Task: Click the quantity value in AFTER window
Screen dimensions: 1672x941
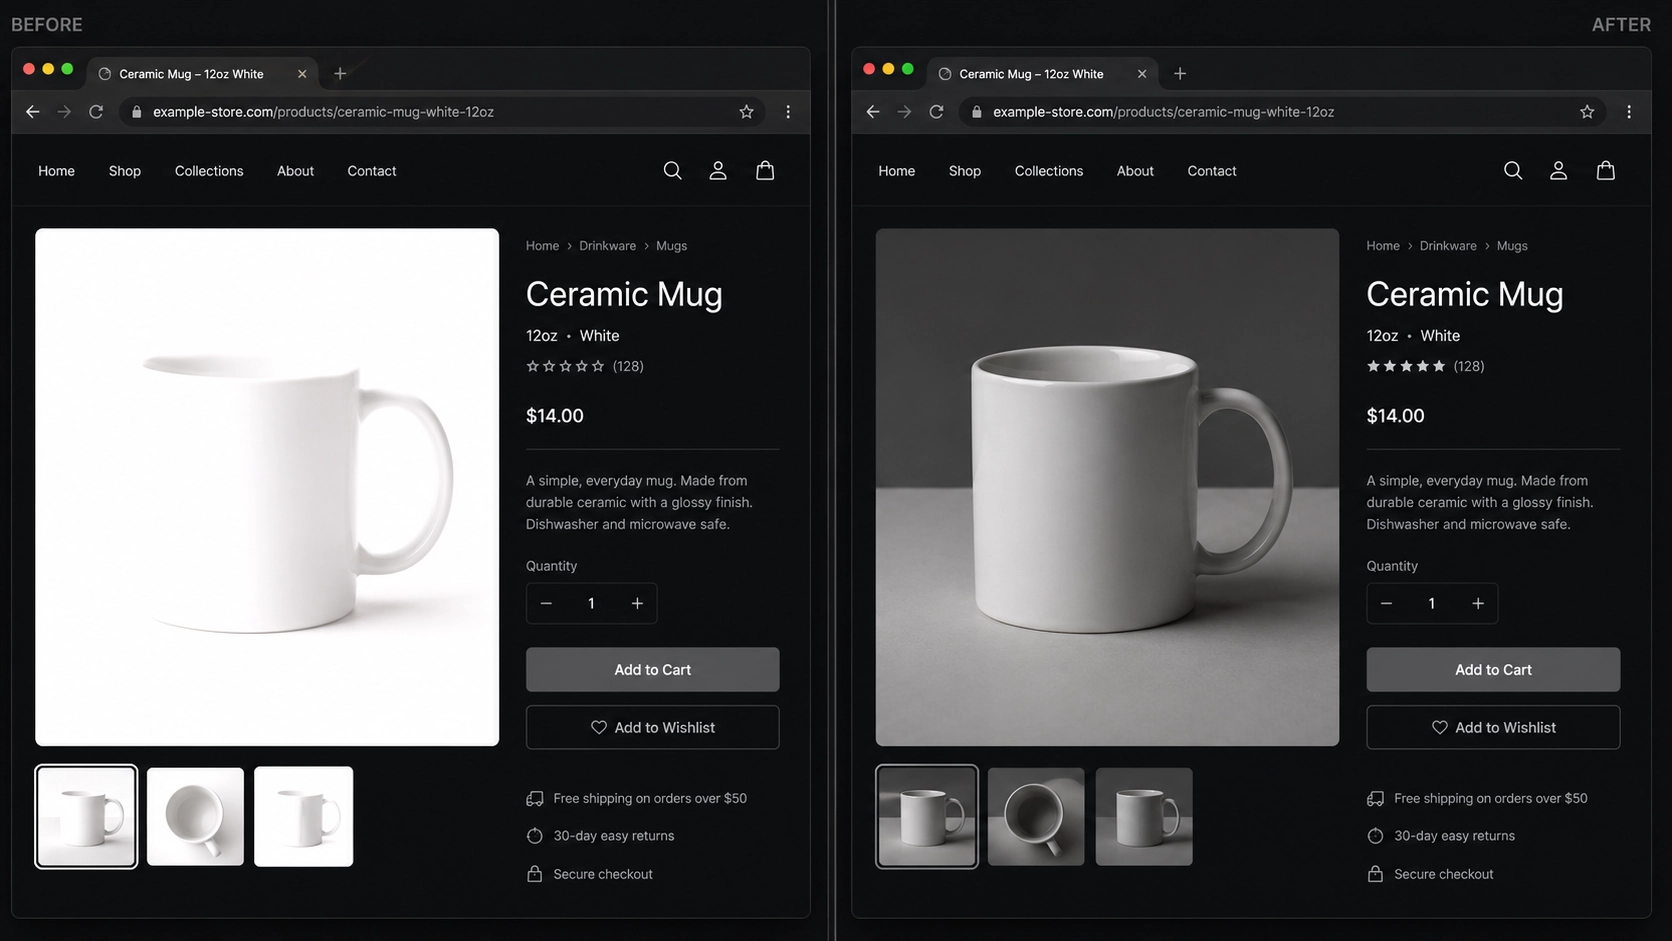Action: click(x=1432, y=603)
